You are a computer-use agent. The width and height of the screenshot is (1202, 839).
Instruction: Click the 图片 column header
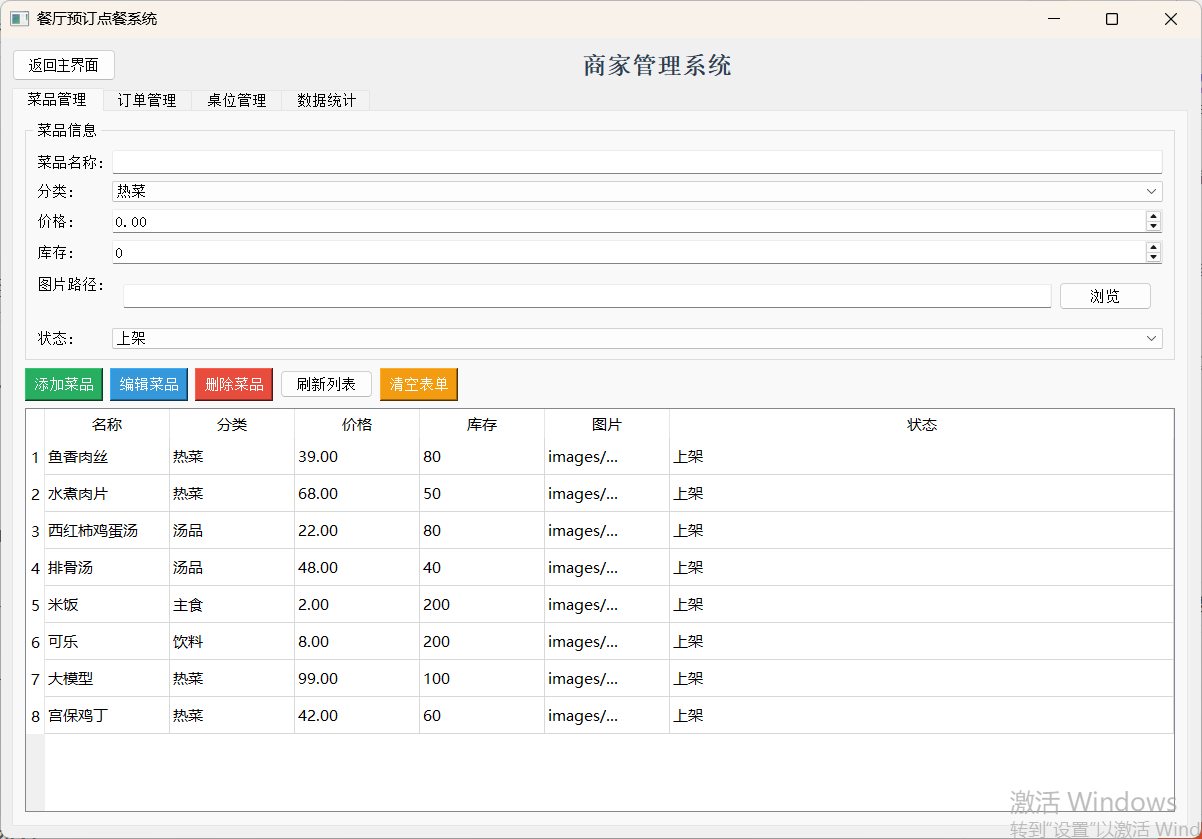point(607,424)
